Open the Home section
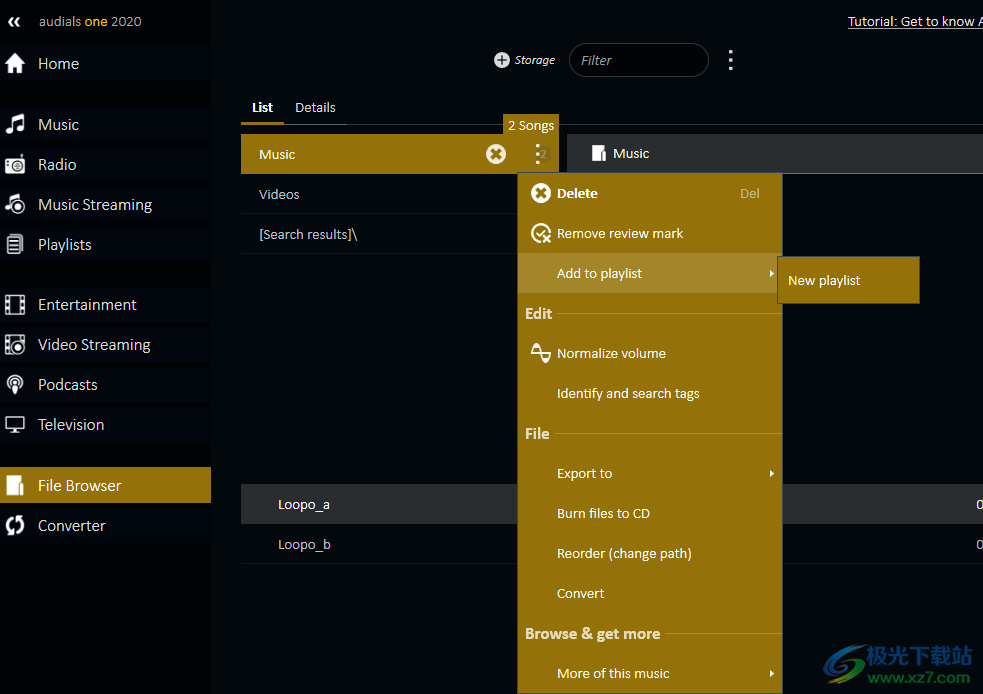983x694 pixels. coord(105,63)
